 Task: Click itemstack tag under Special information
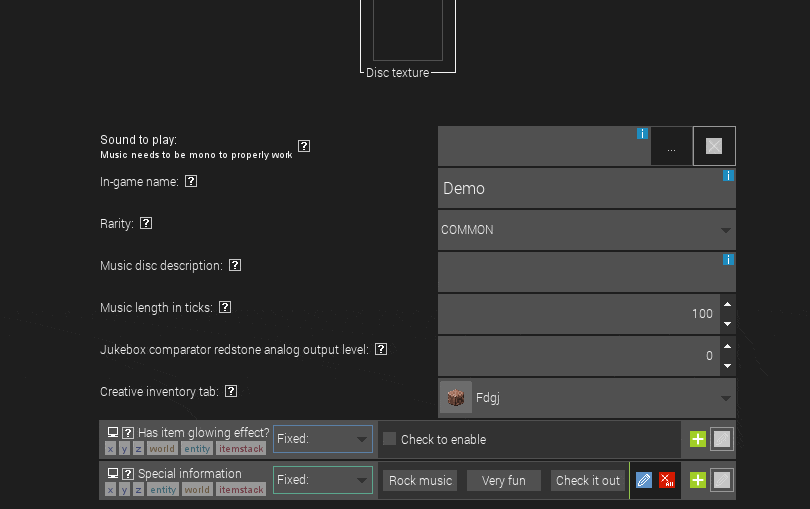coord(241,489)
